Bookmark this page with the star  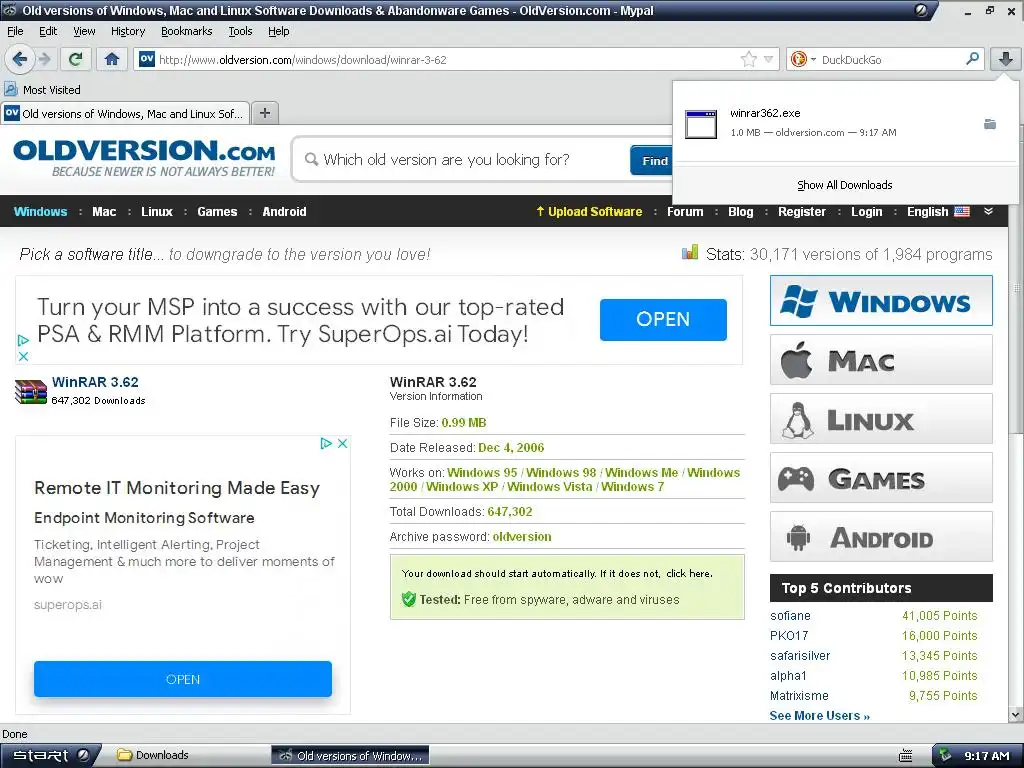pyautogui.click(x=748, y=59)
